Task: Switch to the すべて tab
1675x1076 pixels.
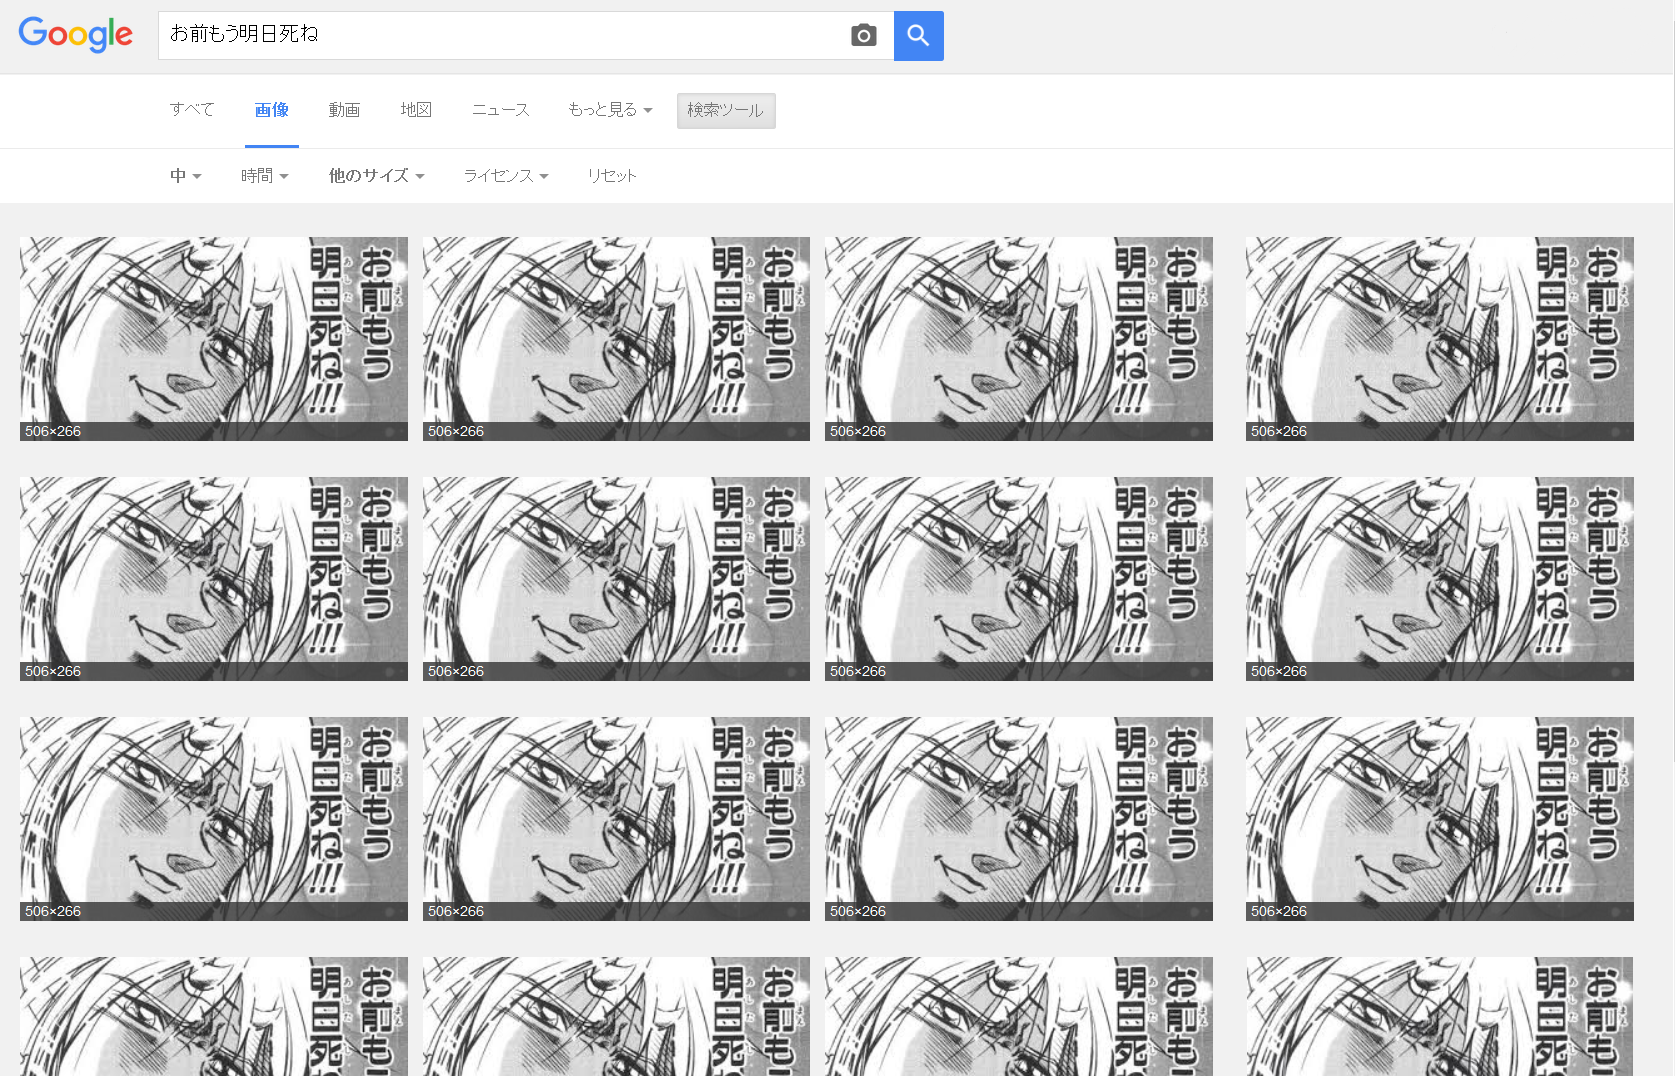Action: pos(192,109)
